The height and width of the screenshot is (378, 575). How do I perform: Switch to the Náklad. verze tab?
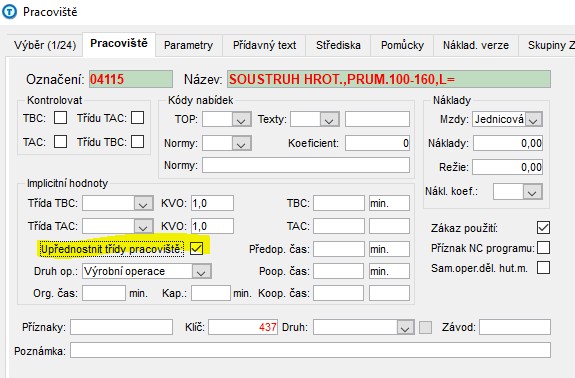(476, 45)
